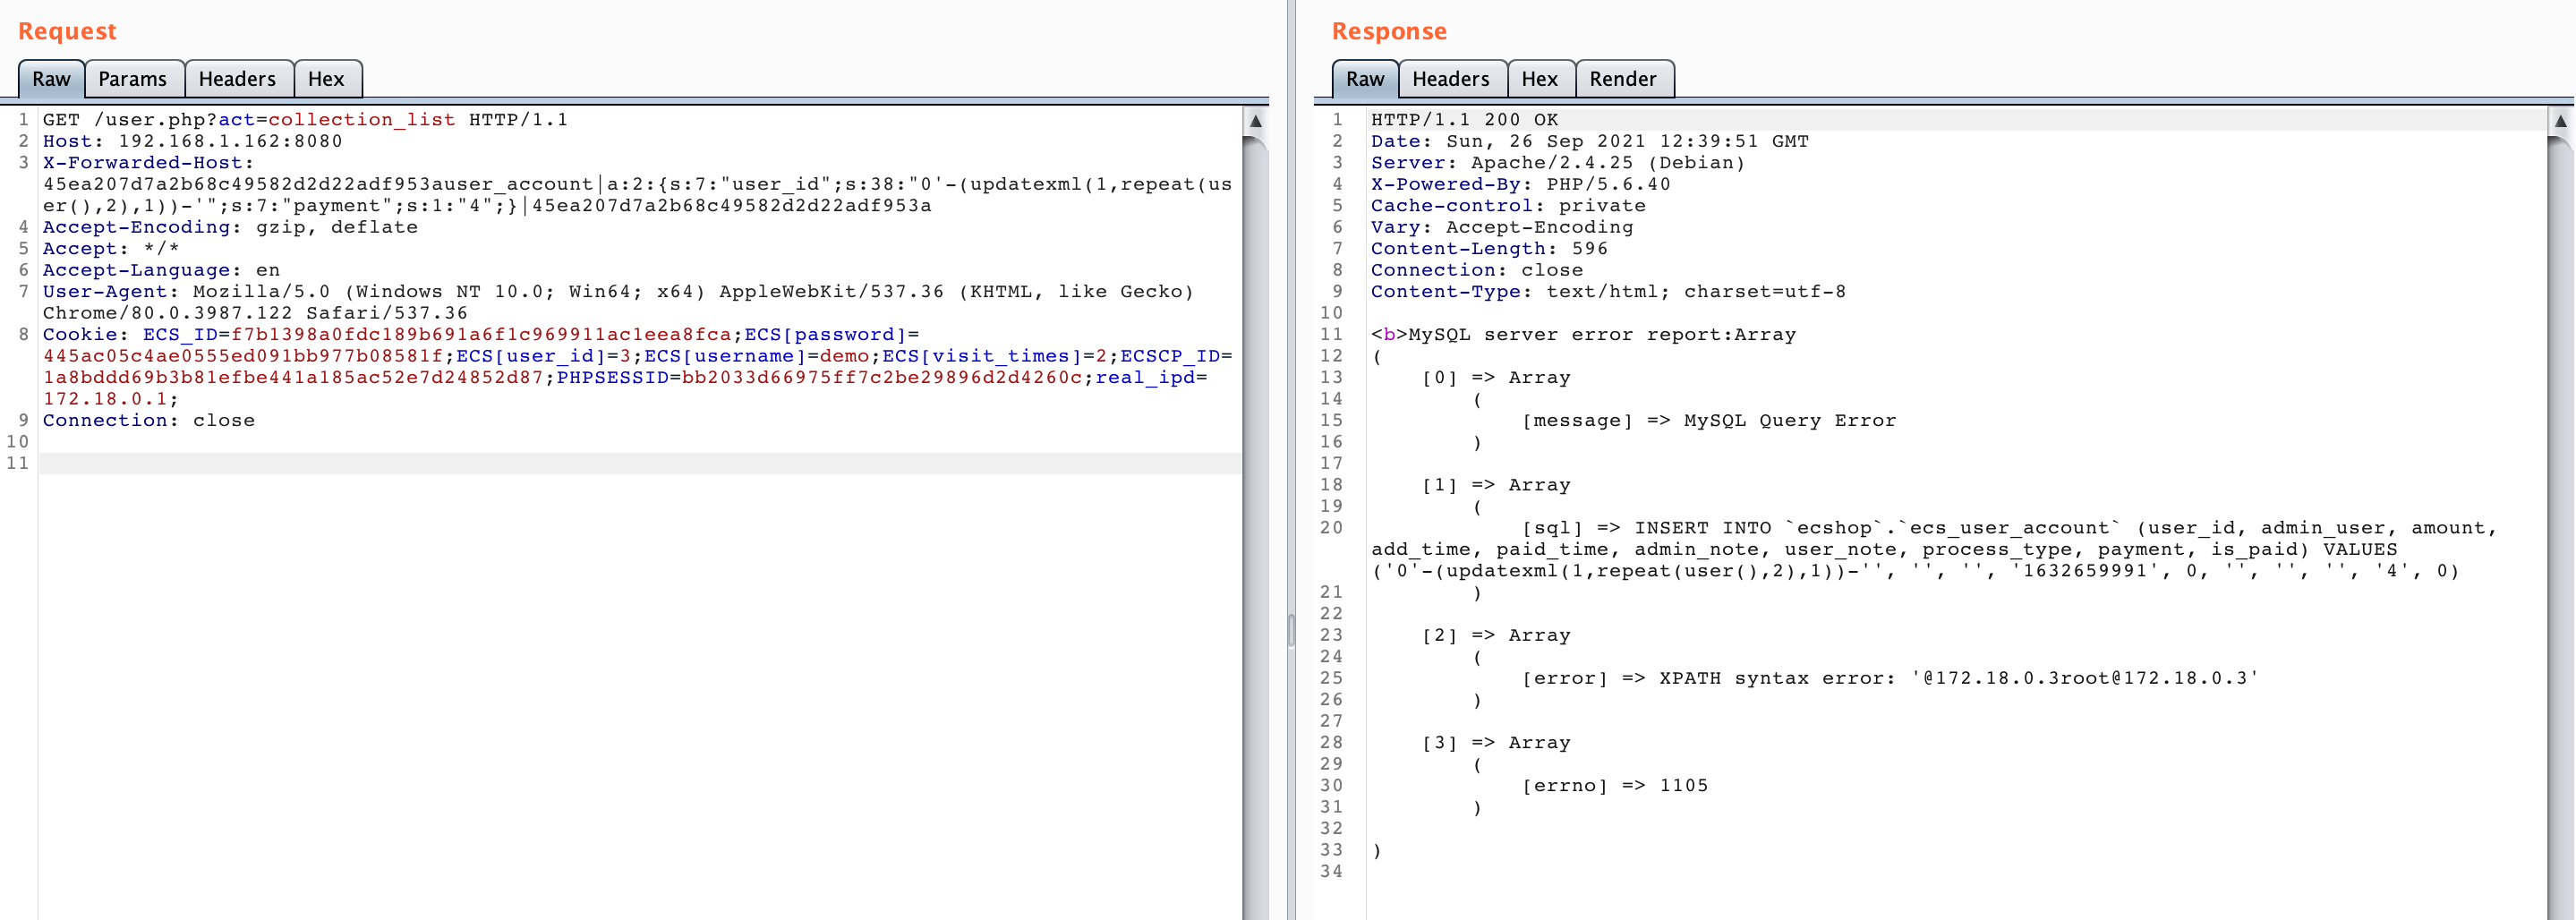Click the Date header in the response
Screen dimensions: 2576x920
1589,141
